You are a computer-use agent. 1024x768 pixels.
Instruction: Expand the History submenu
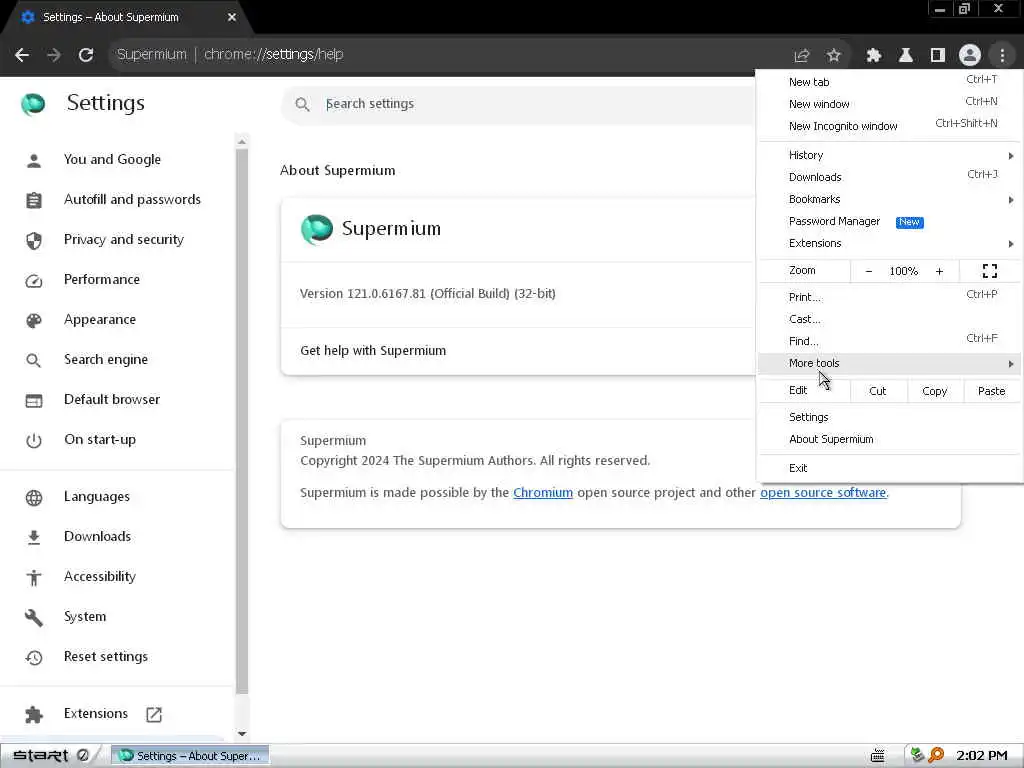[x=889, y=155]
